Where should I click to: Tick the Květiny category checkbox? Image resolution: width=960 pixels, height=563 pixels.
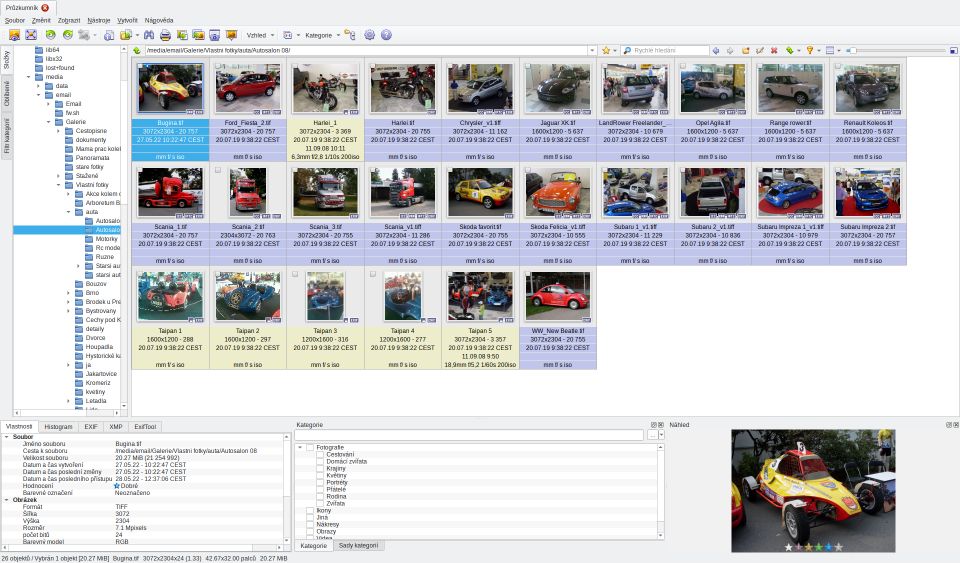coord(320,475)
